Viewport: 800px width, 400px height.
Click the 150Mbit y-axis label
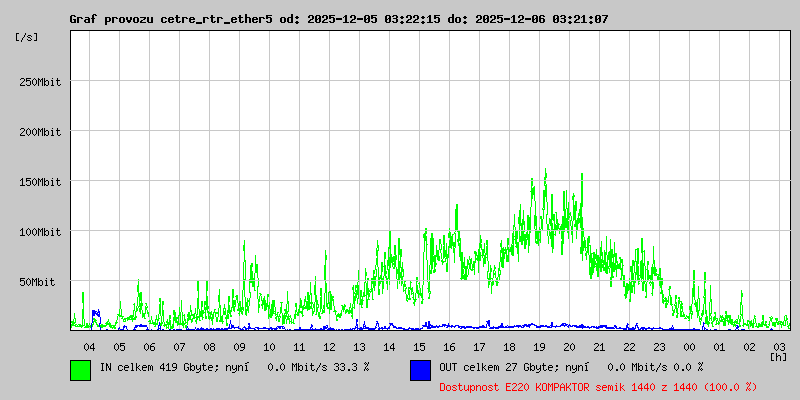40,182
